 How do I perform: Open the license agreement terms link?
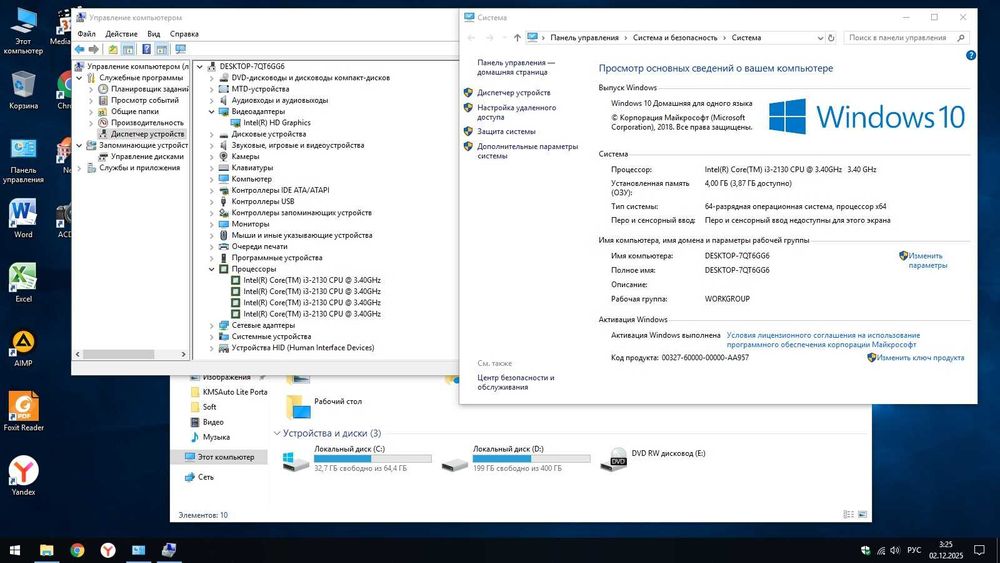click(823, 340)
